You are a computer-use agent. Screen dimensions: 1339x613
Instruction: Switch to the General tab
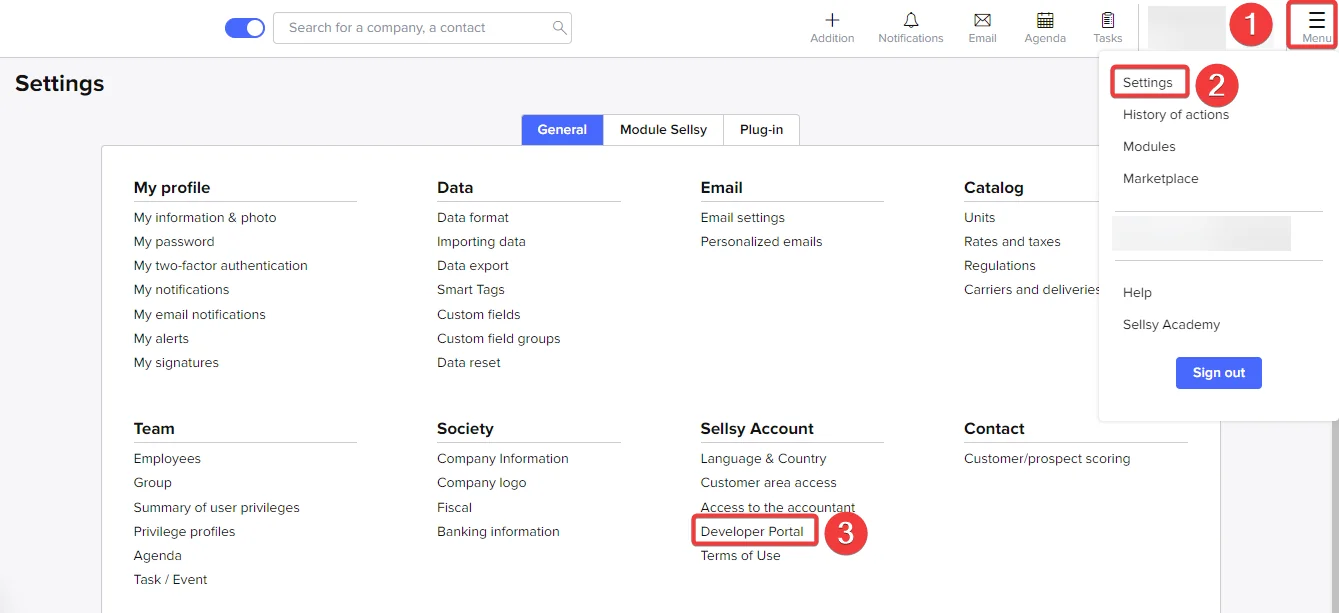(x=562, y=130)
